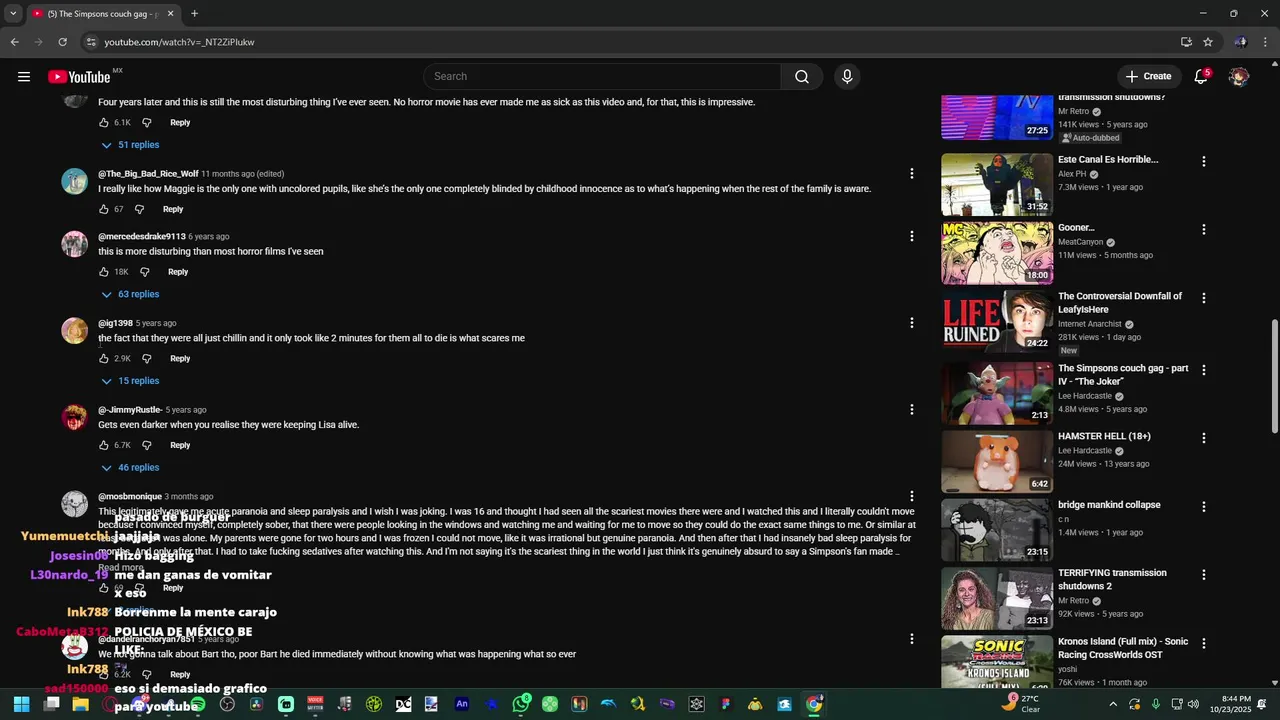Open options for Controversial Downfall of LeafyIsHere
1280x720 pixels.
[1204, 298]
